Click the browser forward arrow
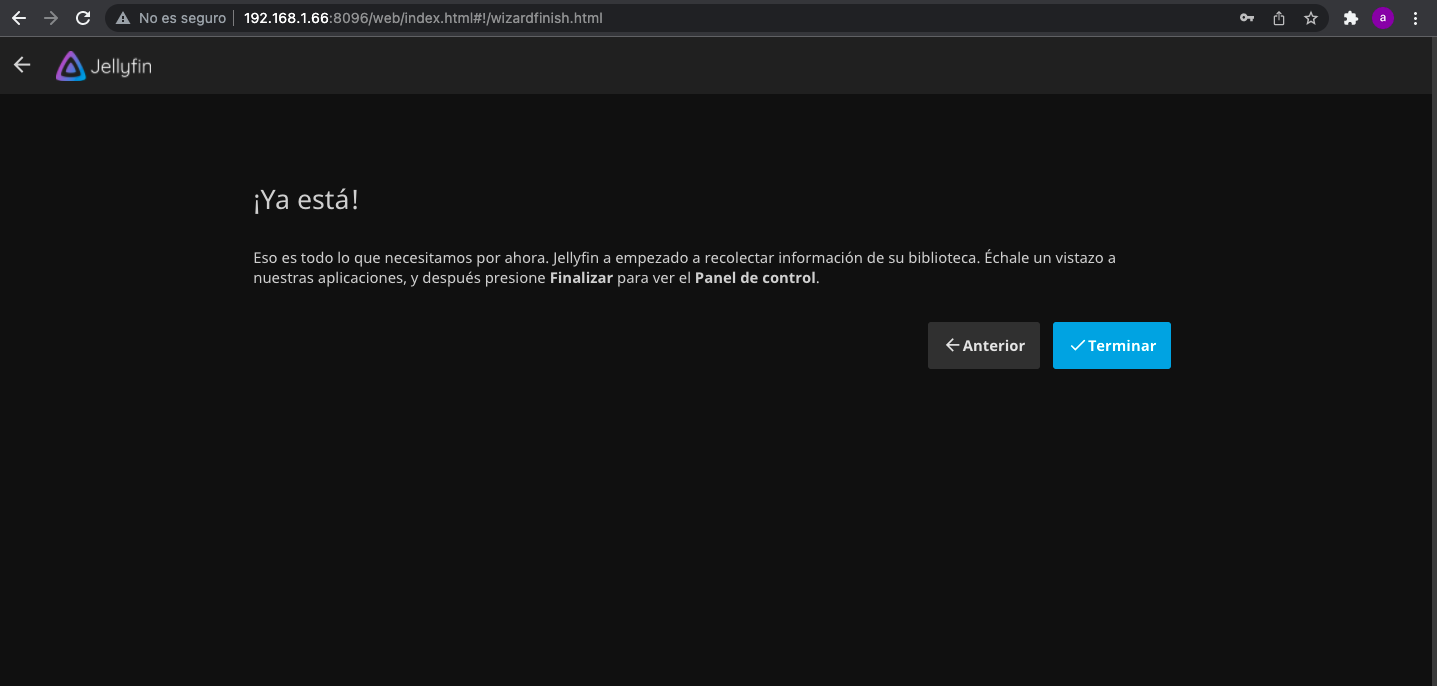 [x=51, y=18]
